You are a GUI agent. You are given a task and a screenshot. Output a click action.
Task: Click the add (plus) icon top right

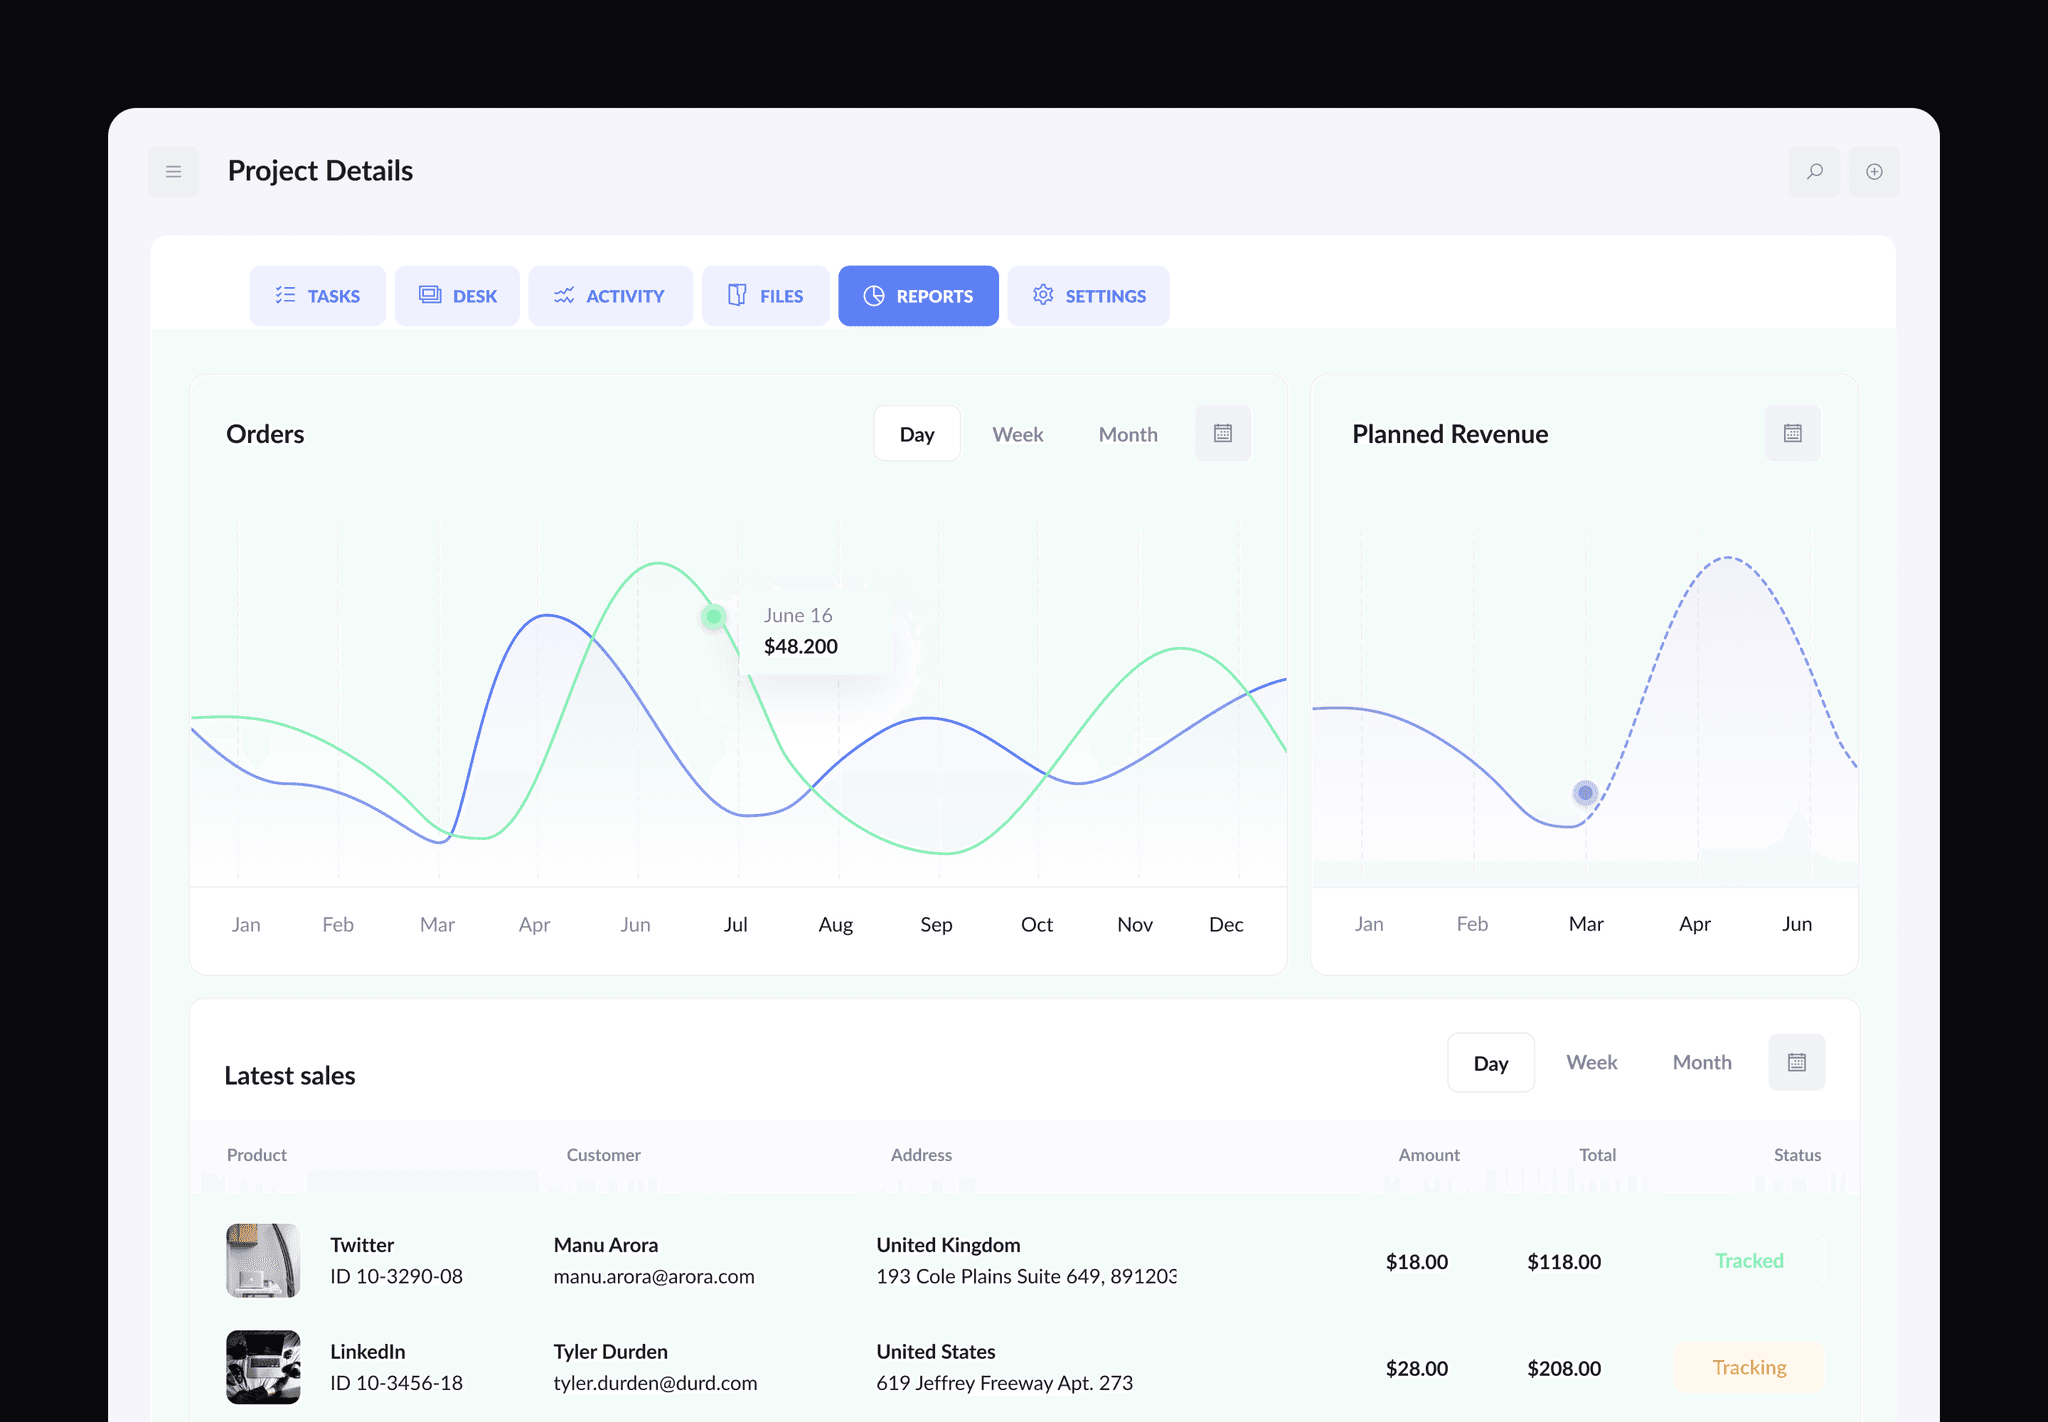(1874, 171)
